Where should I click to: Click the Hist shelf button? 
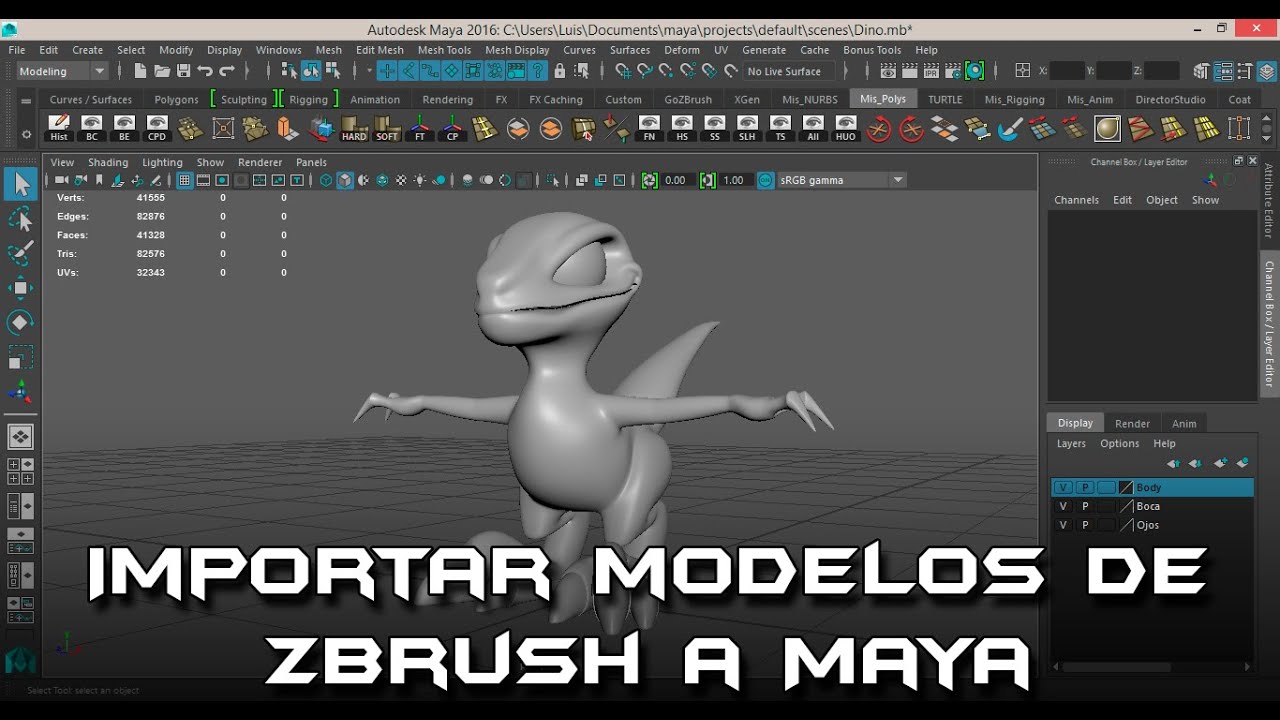click(59, 128)
